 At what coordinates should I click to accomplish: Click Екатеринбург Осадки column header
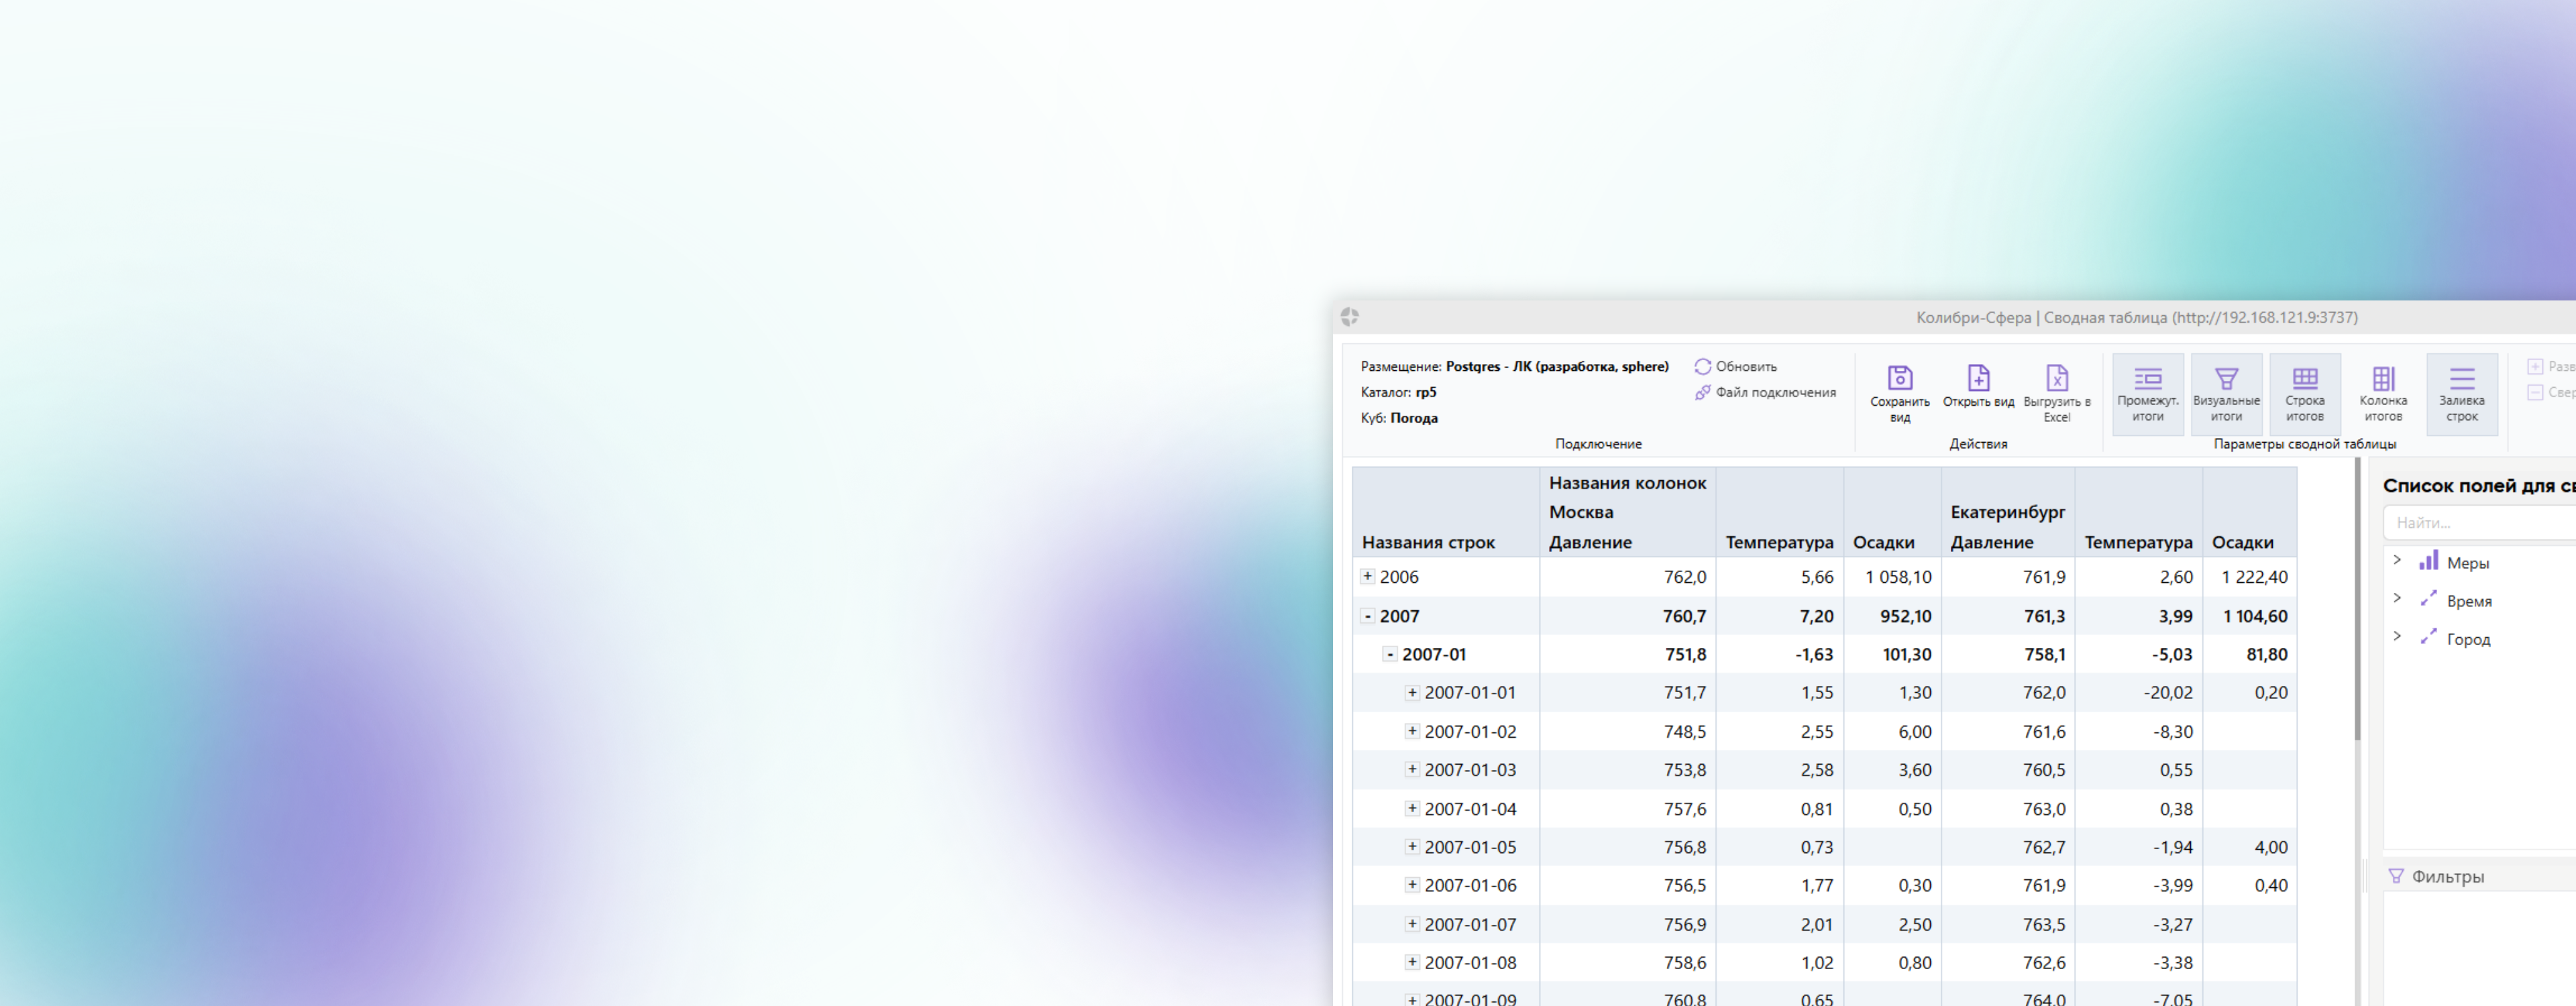click(2242, 542)
